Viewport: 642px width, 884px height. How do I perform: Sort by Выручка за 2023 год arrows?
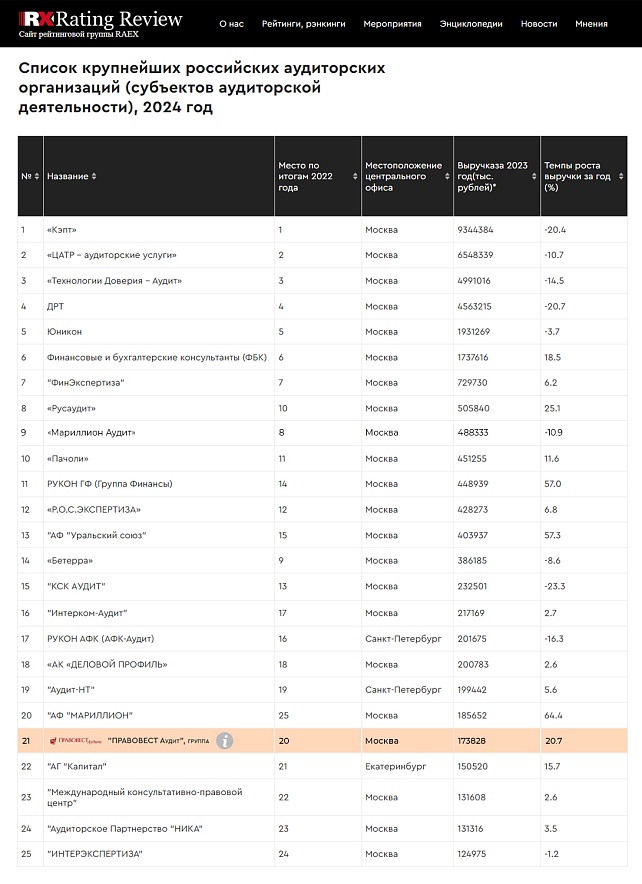534,176
